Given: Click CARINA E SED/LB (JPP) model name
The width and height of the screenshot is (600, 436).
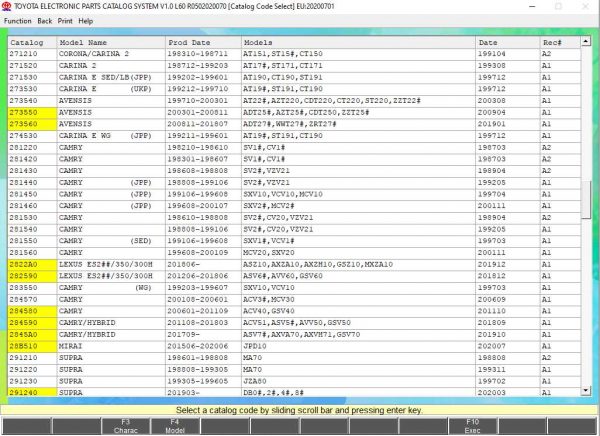Looking at the screenshot, I should (105, 77).
